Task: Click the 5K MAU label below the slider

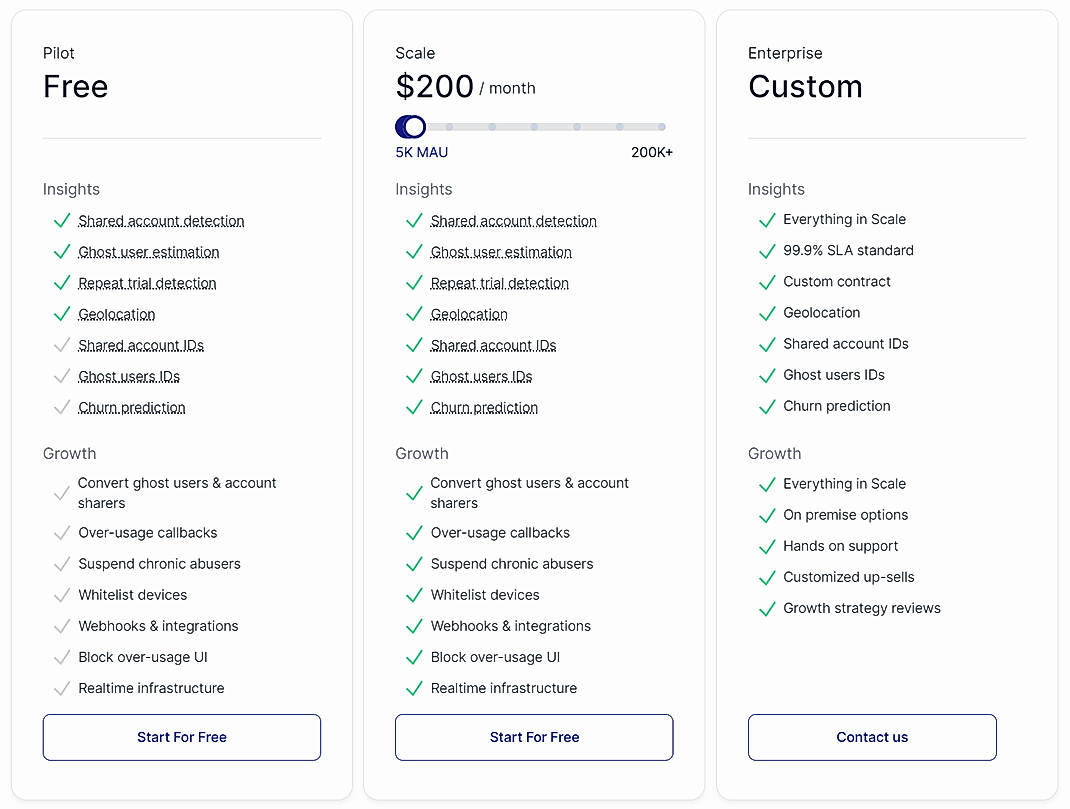Action: (421, 152)
